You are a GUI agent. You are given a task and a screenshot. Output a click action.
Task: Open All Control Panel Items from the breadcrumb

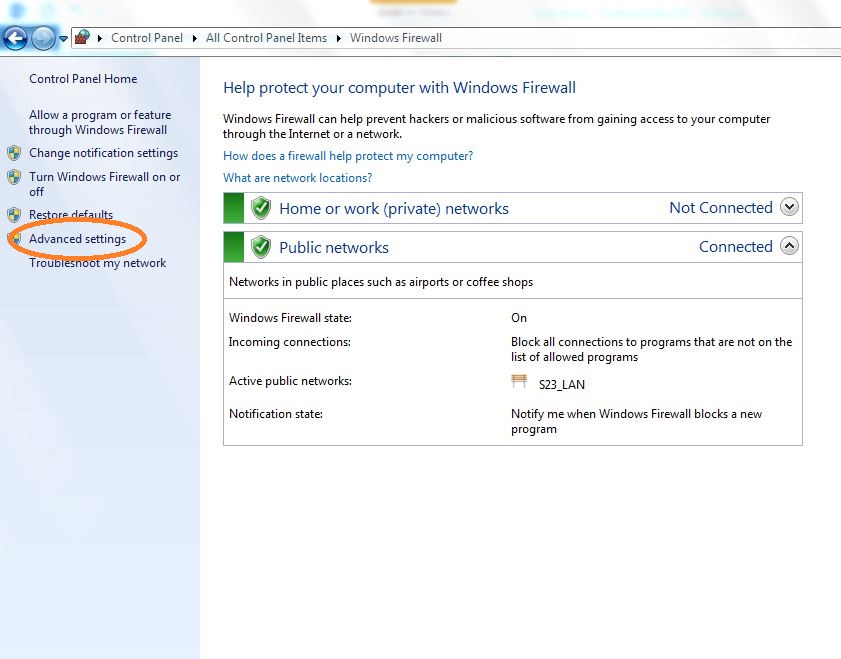(266, 38)
